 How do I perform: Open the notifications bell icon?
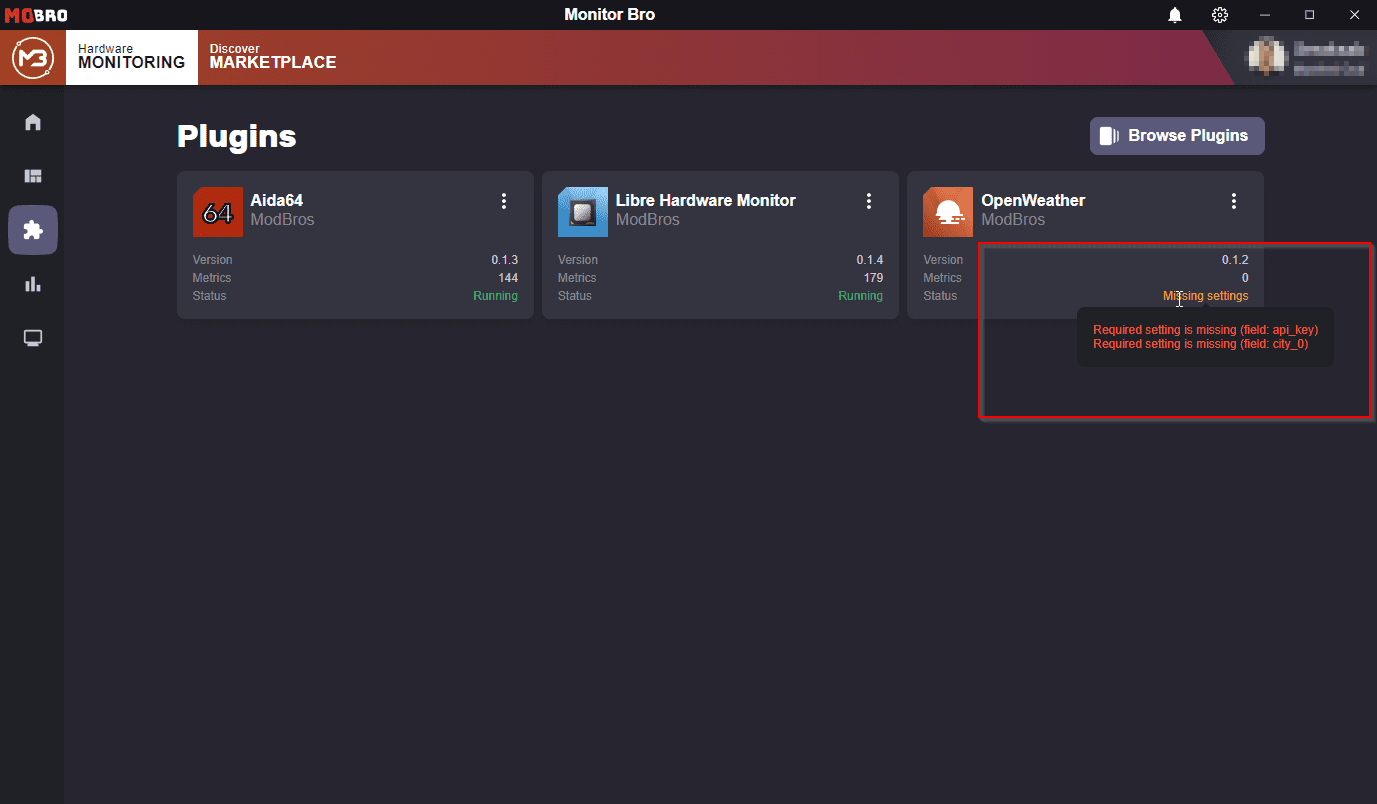coord(1175,15)
